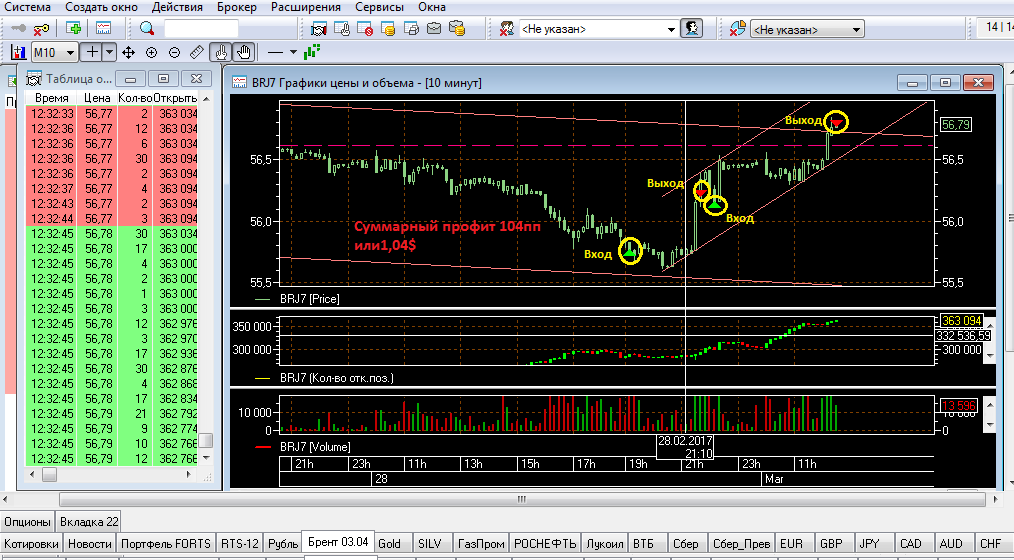Screen dimensions: 1014x560
Task: Open the Окна menu
Action: pyautogui.click(x=432, y=7)
